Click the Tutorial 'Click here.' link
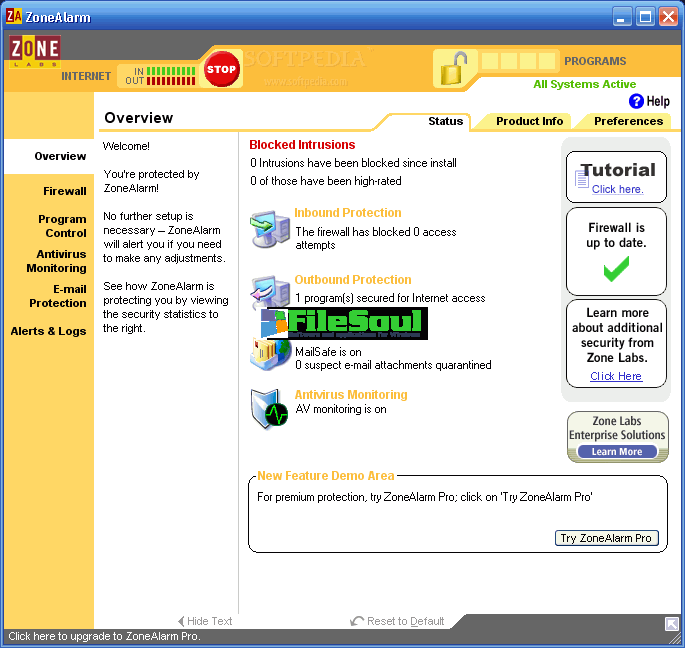This screenshot has width=685, height=648. tap(618, 189)
